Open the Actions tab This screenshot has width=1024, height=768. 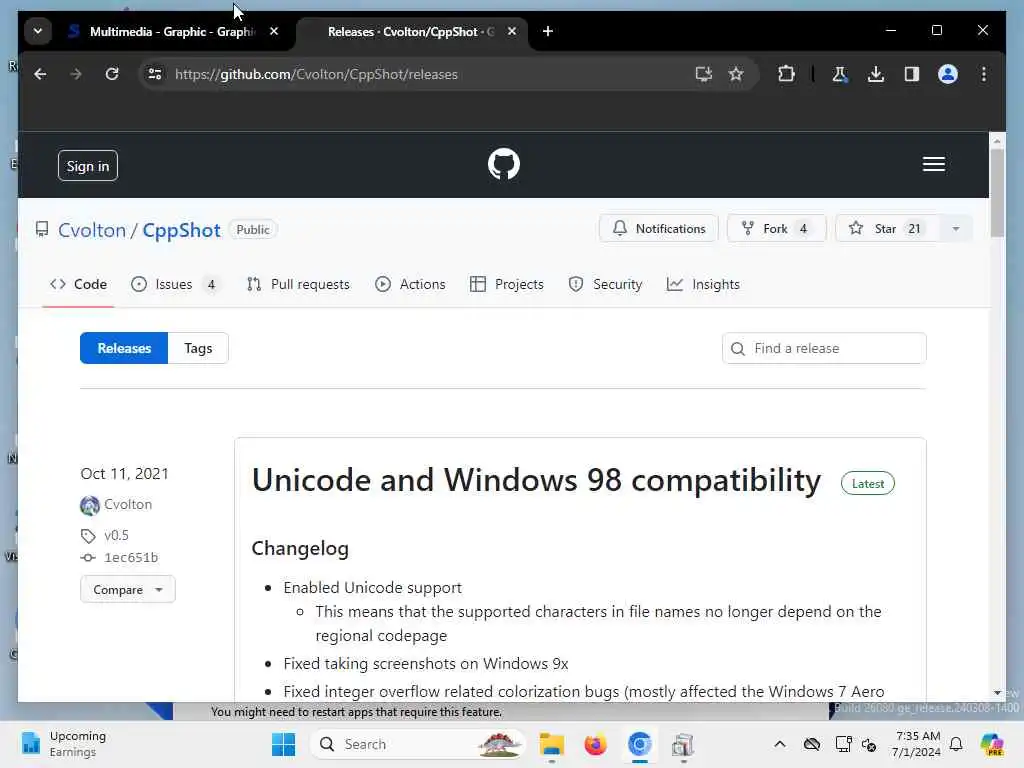point(410,285)
